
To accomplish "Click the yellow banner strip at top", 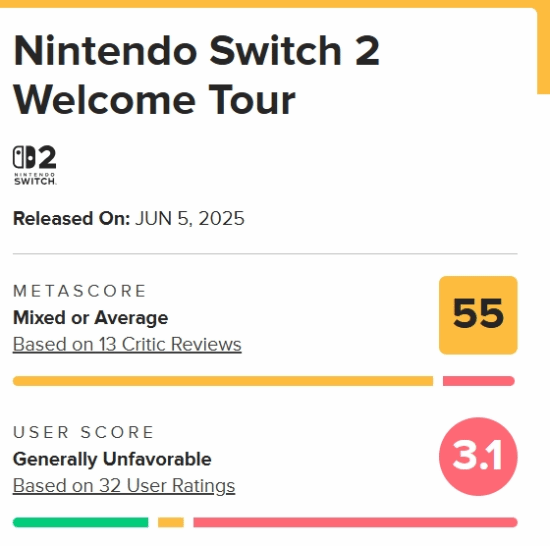I will click(x=275, y=4).
